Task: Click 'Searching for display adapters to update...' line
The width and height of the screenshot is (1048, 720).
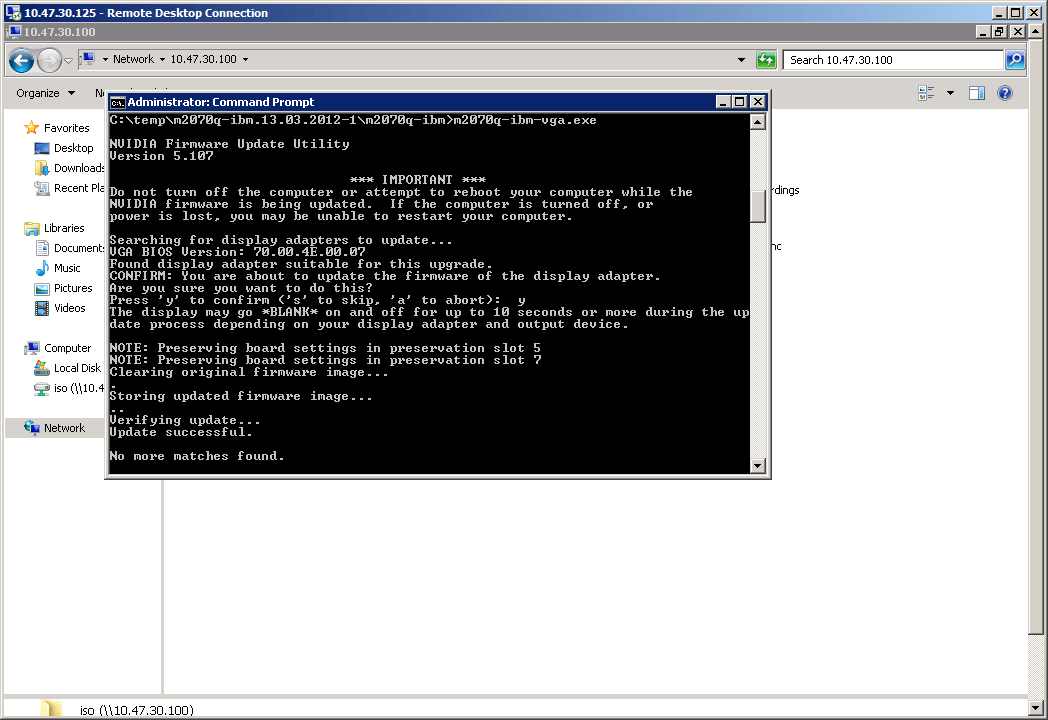Action: pos(281,241)
